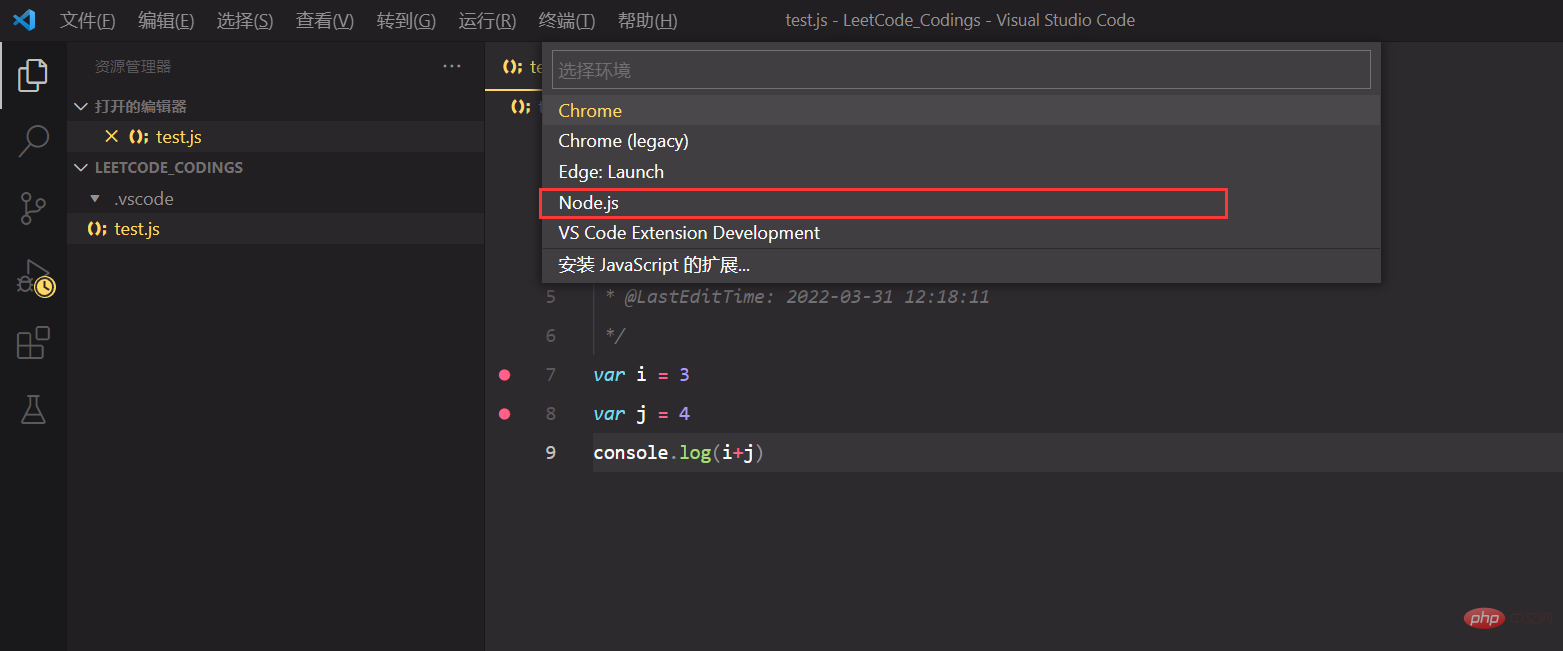1563x651 pixels.
Task: Open the Search view in activity bar
Action: [33, 141]
